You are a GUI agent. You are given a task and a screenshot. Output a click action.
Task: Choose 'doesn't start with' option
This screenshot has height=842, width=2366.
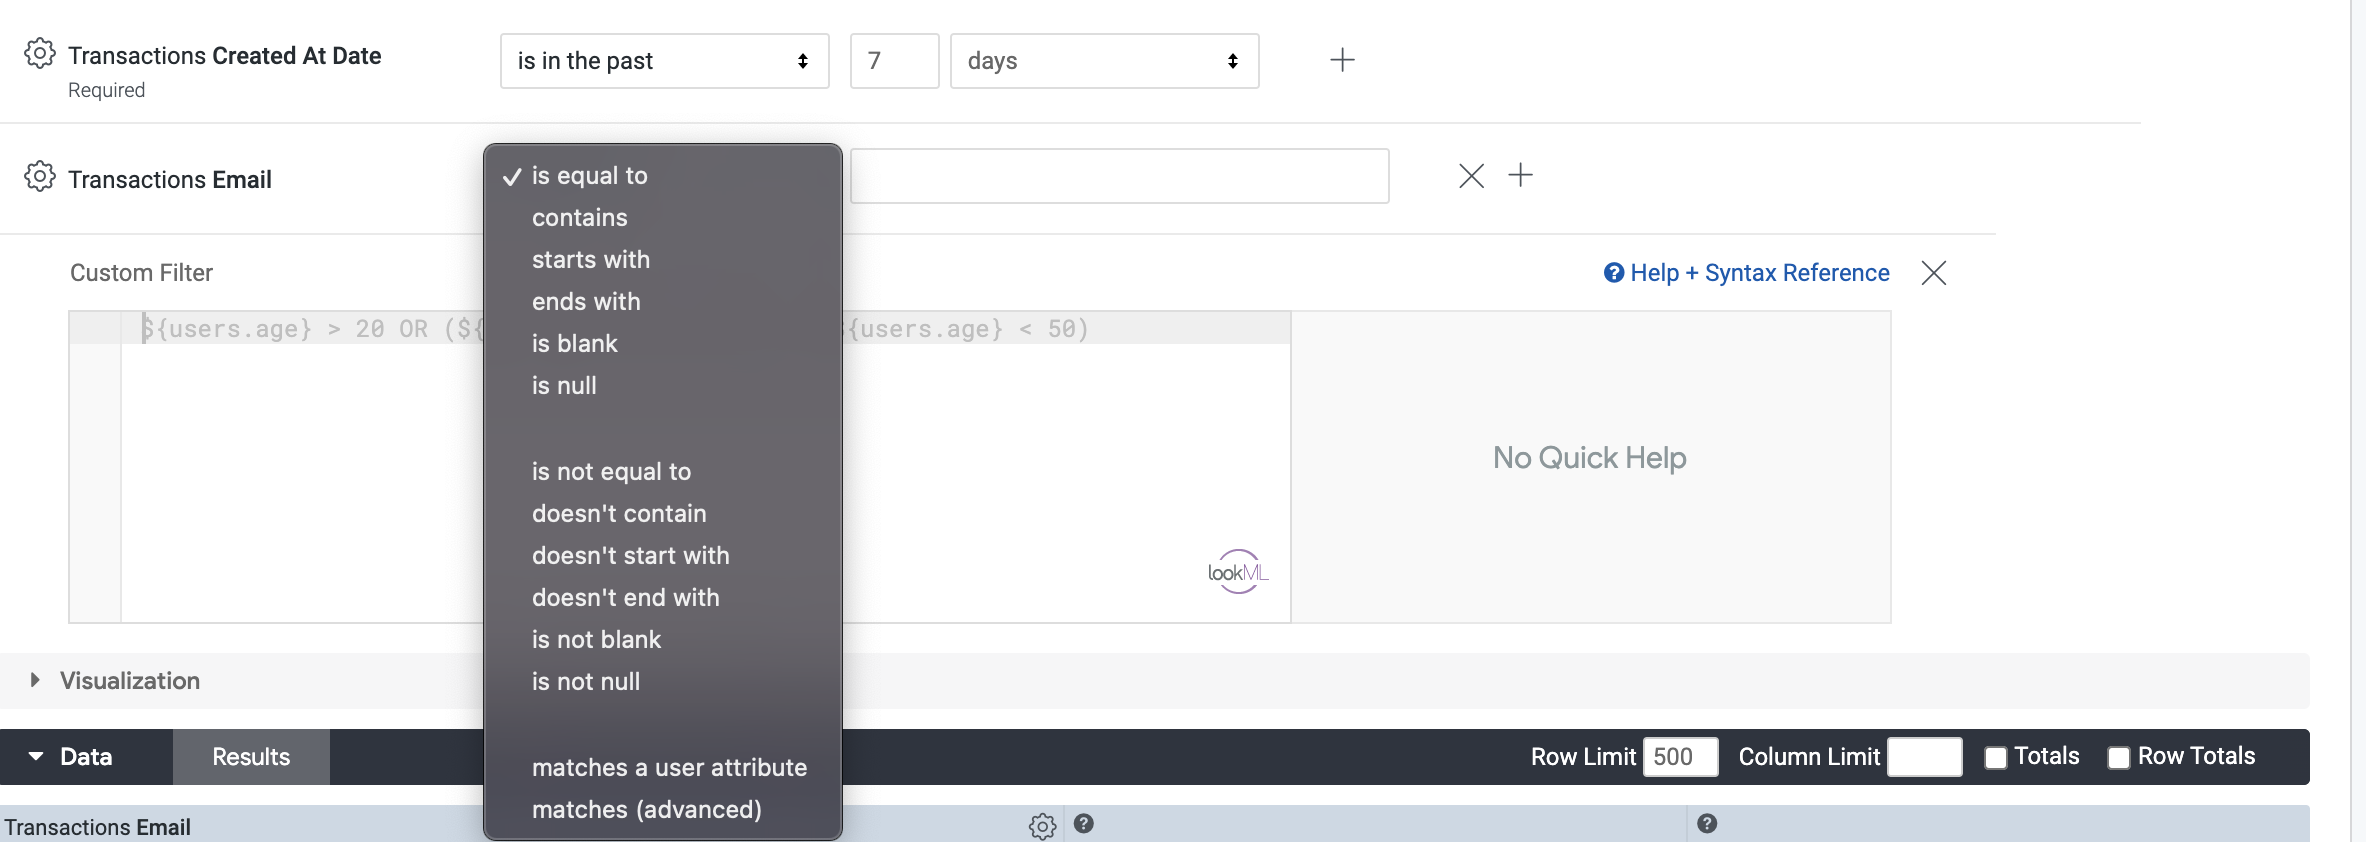click(x=663, y=555)
